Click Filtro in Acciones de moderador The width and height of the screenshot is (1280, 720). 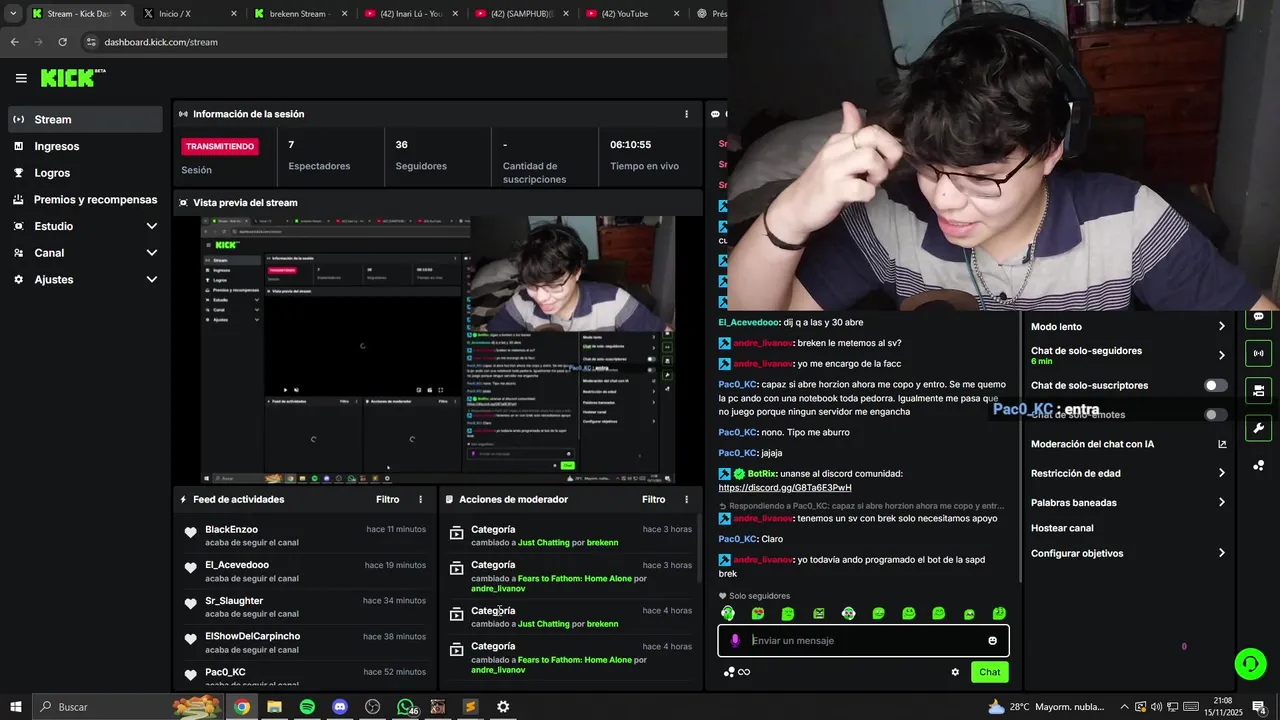click(653, 499)
